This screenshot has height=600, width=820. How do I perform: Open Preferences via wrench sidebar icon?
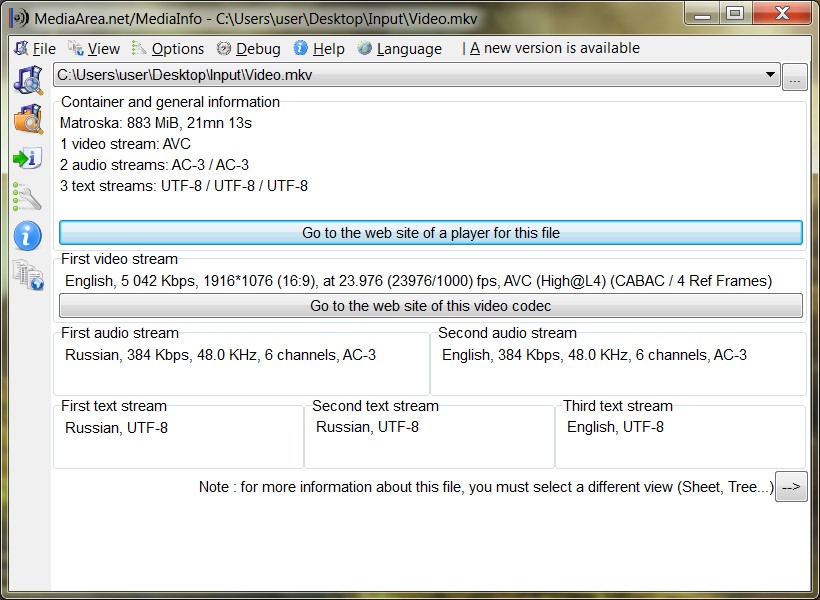click(27, 197)
